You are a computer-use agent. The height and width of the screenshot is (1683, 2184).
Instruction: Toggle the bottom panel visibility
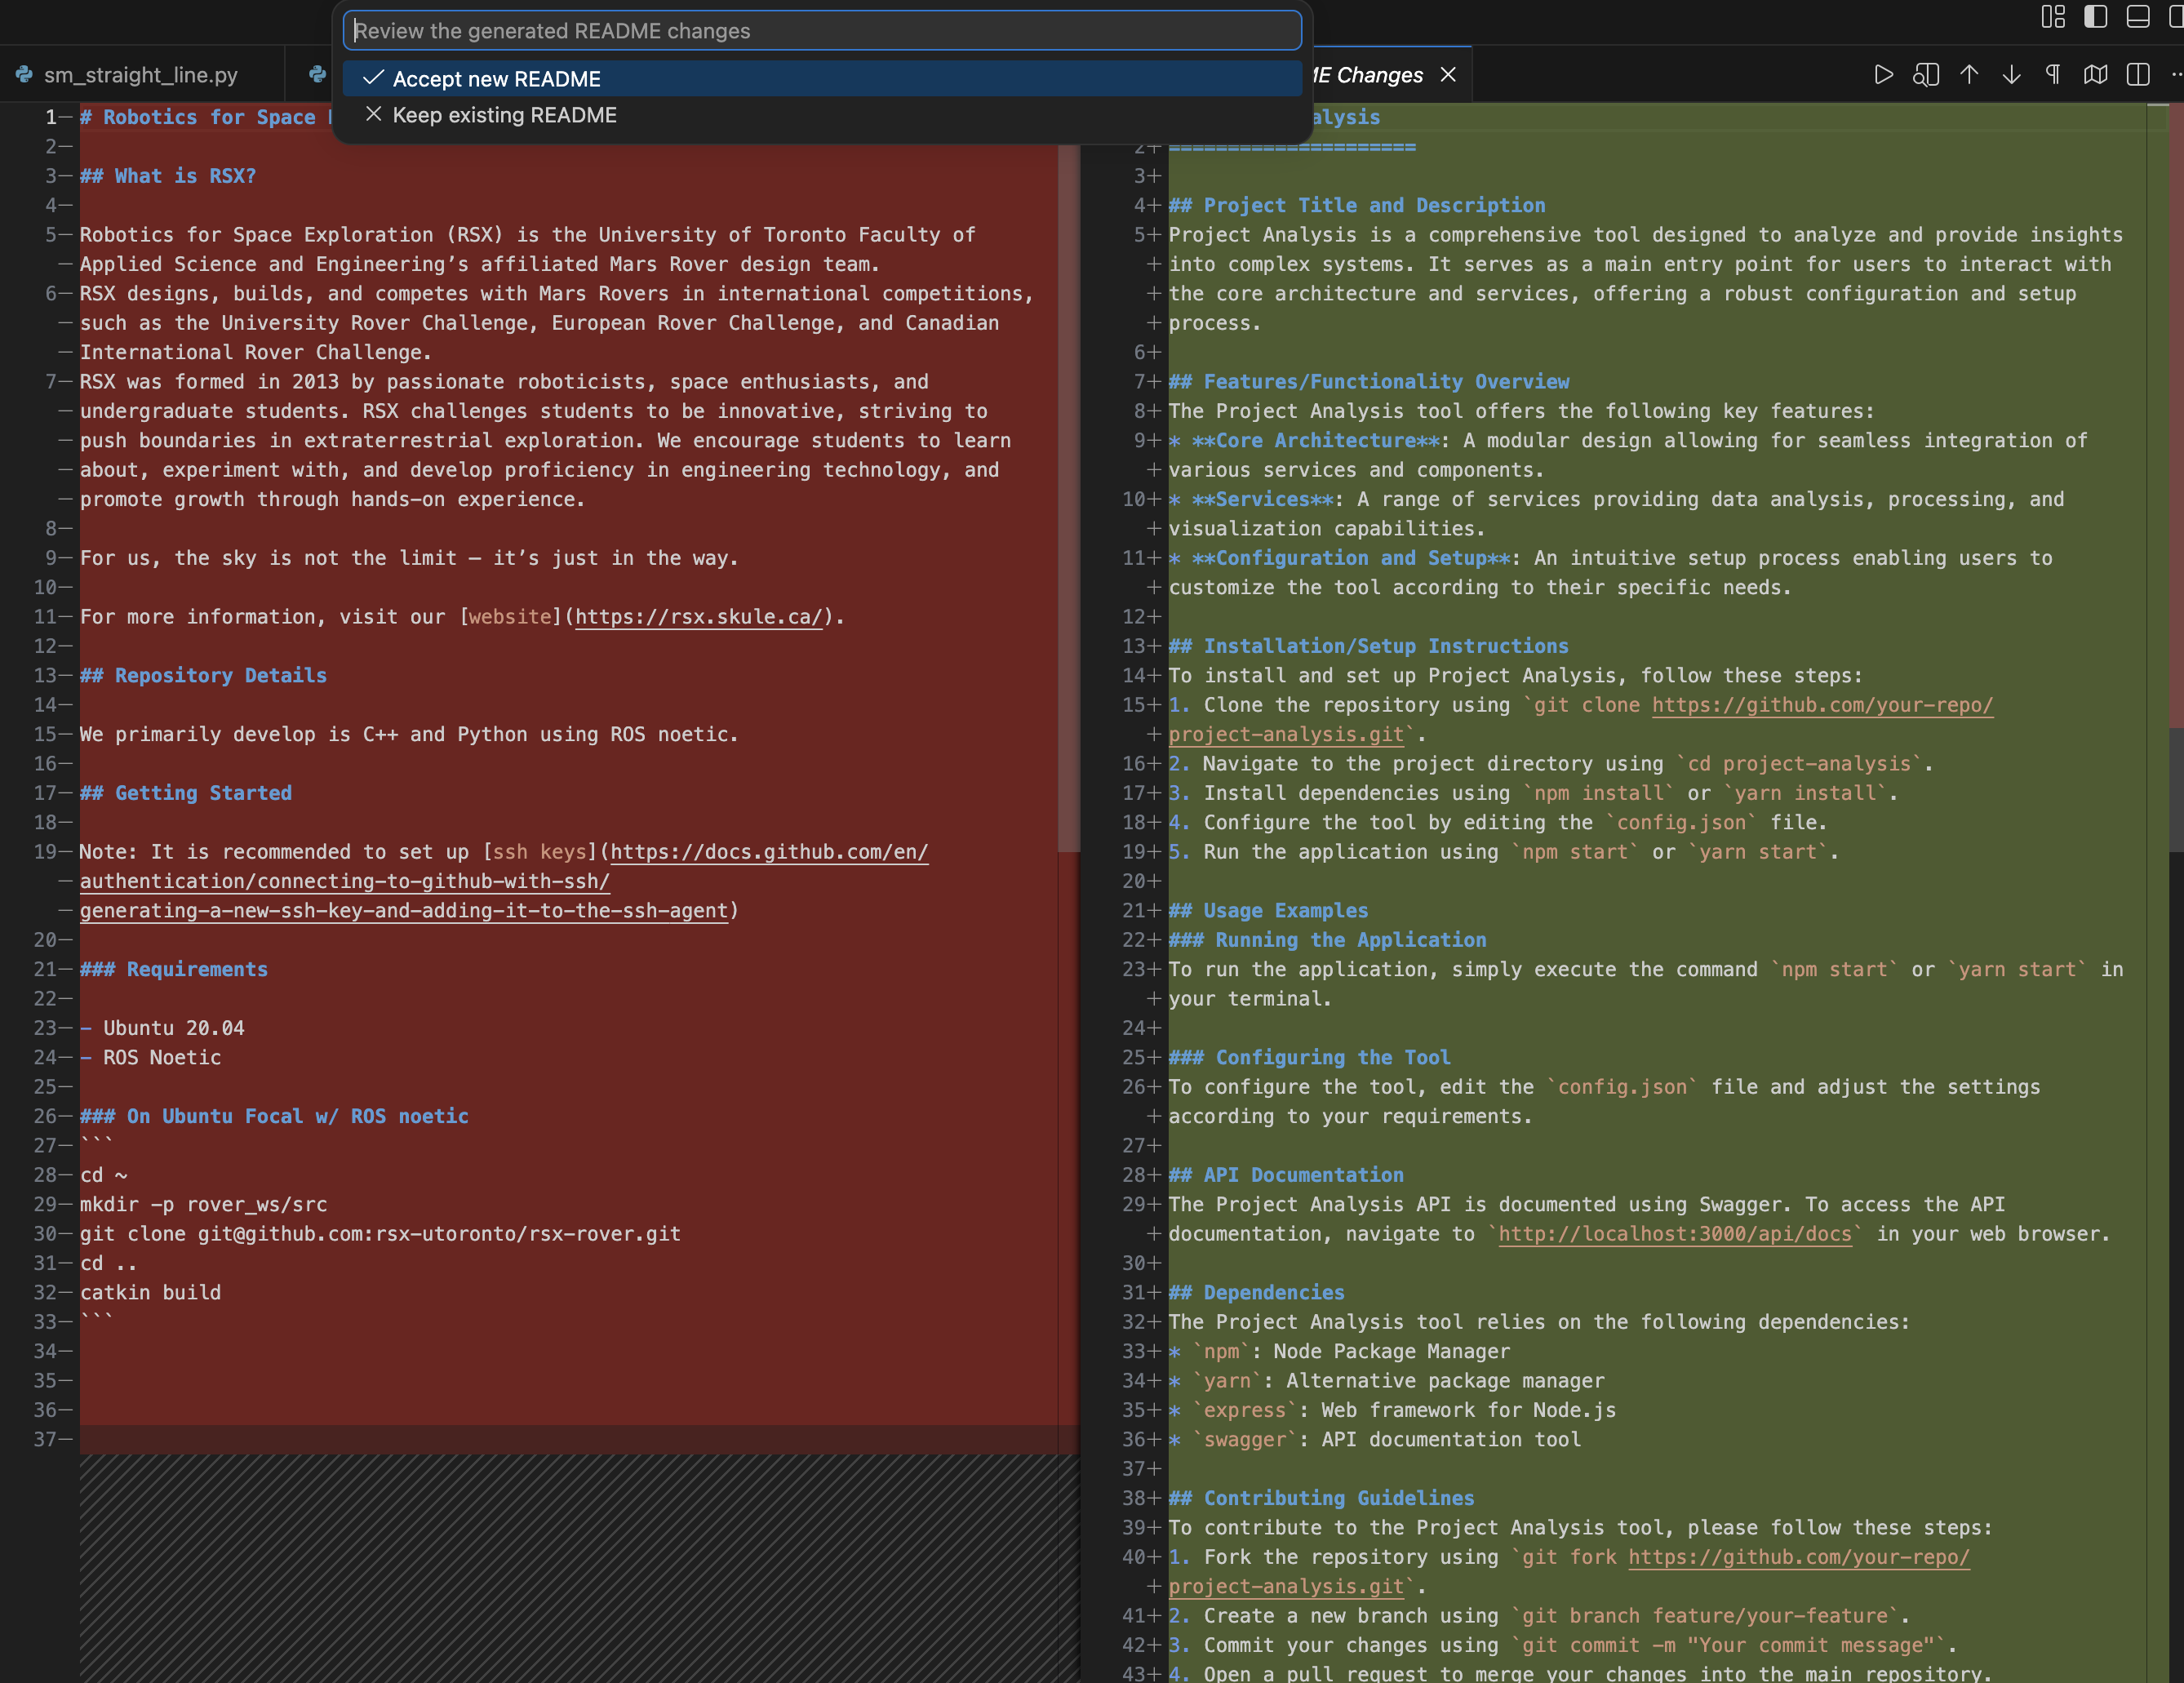[x=2138, y=17]
